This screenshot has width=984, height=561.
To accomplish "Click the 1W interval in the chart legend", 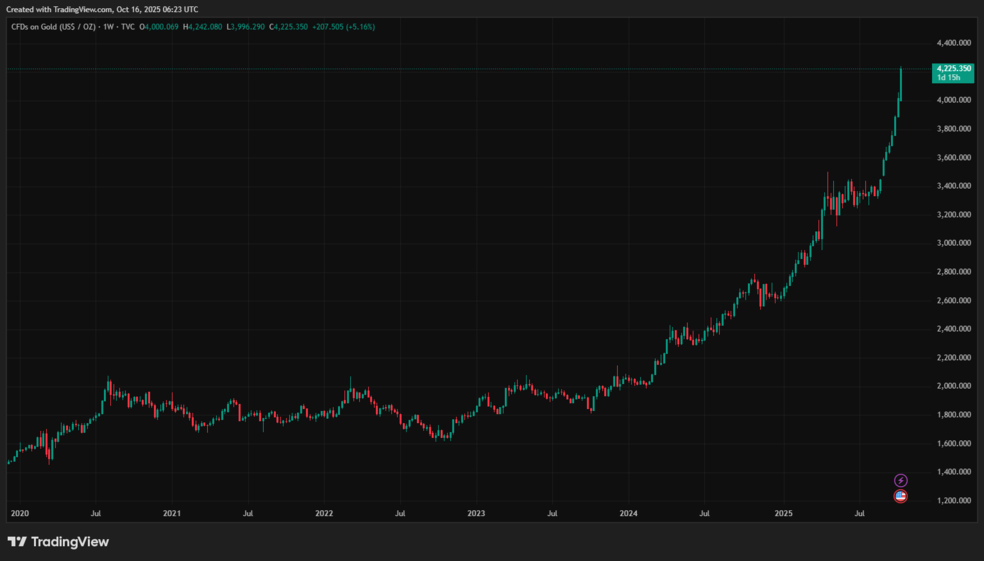I will 109,27.
